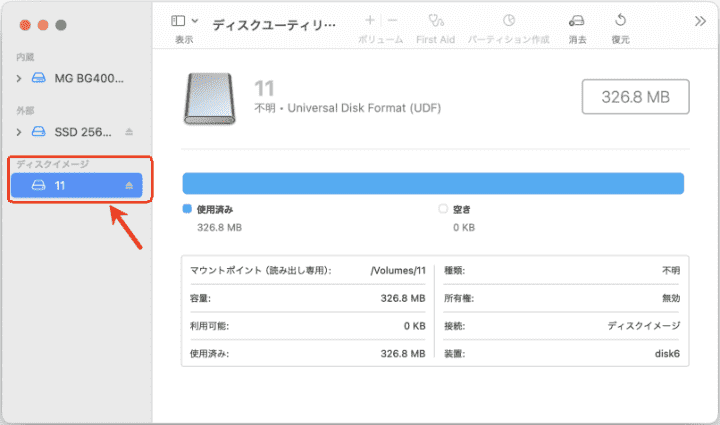Click the 326.8 MB capacity box
Viewport: 720px width, 425px height.
[636, 97]
